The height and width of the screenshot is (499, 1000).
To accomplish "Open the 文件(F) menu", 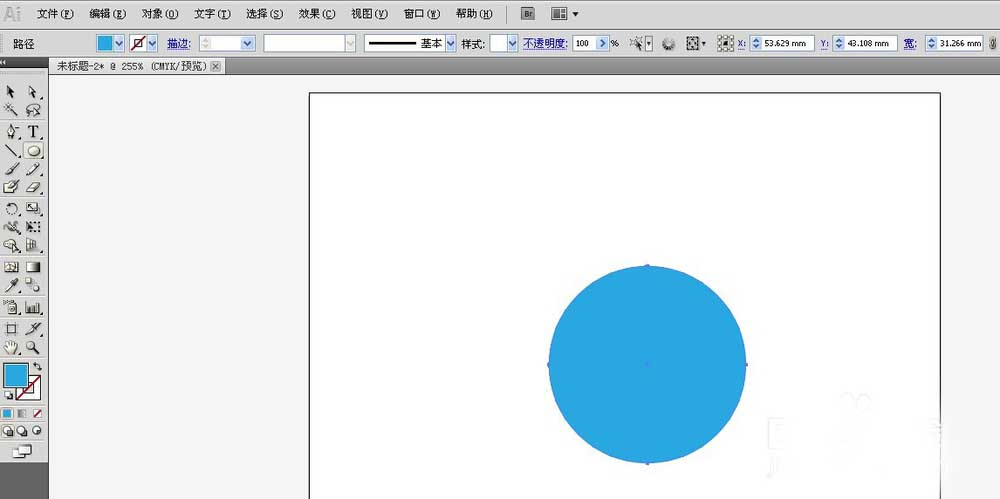I will [x=55, y=13].
